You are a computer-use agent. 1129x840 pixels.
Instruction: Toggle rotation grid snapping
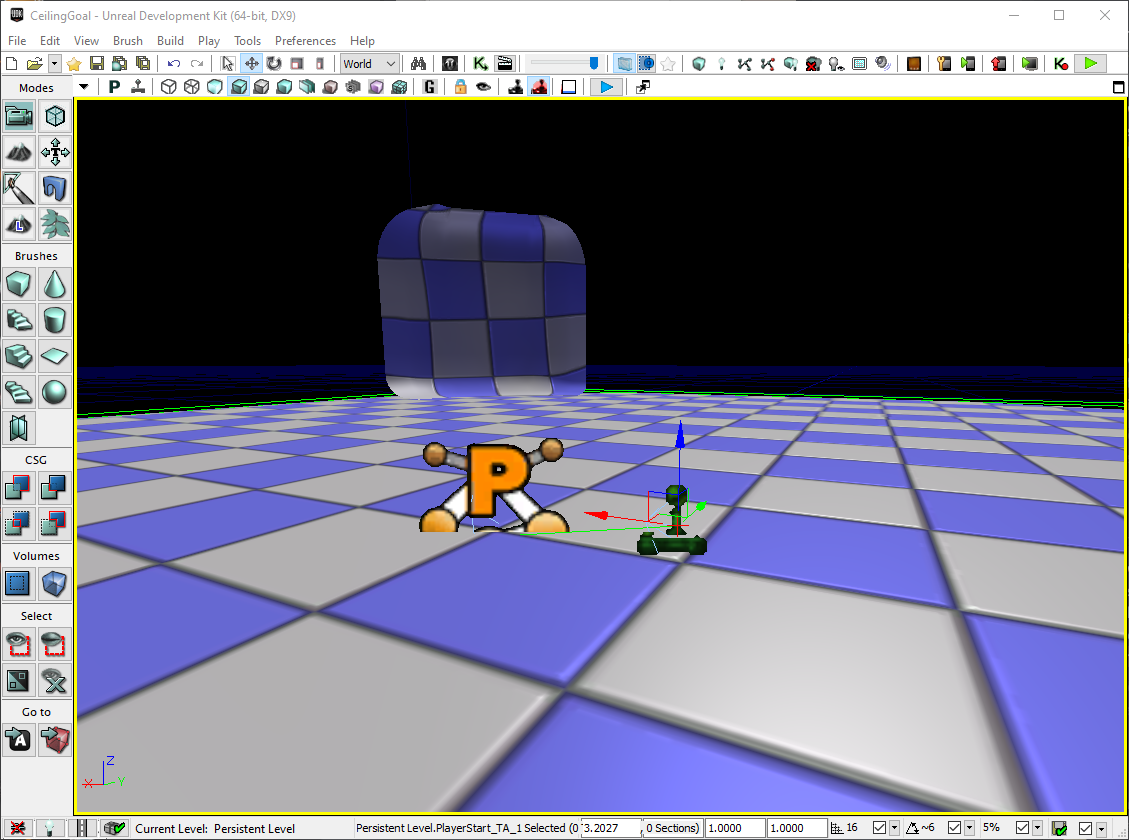[954, 828]
